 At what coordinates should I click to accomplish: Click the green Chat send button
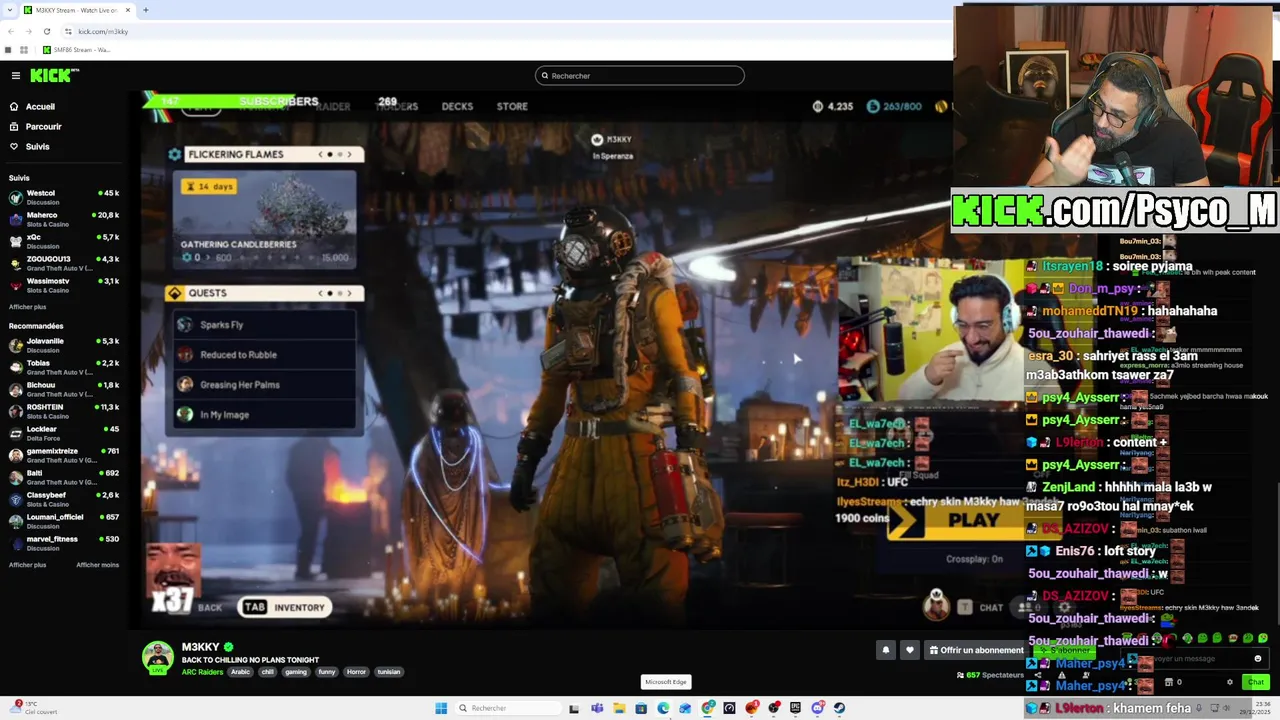coord(1255,682)
